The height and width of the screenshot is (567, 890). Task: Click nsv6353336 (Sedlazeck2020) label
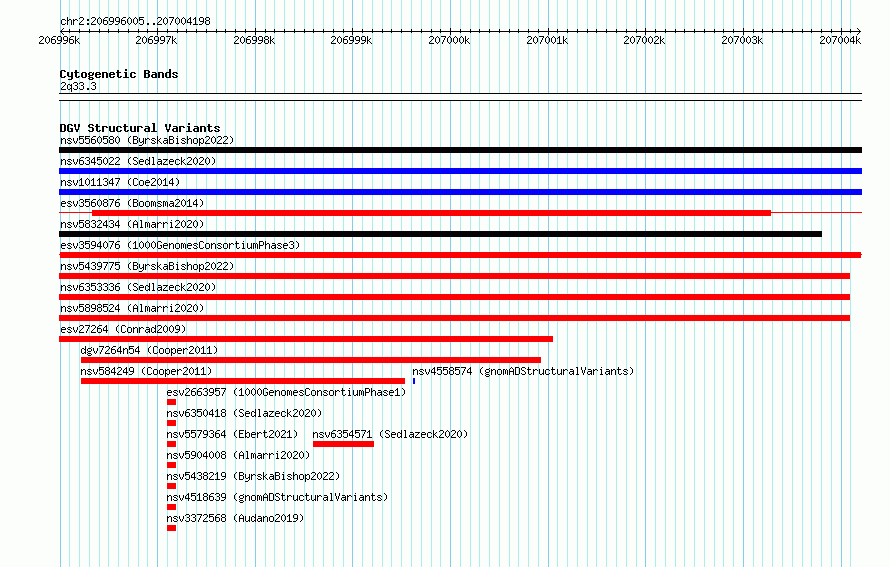tap(138, 287)
